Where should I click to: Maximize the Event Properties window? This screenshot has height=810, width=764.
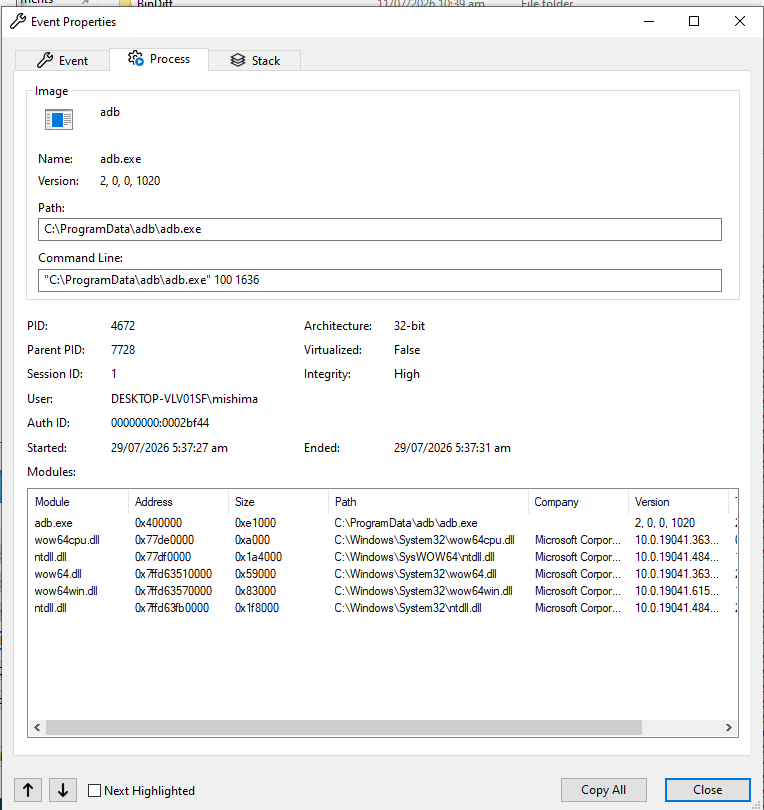694,21
